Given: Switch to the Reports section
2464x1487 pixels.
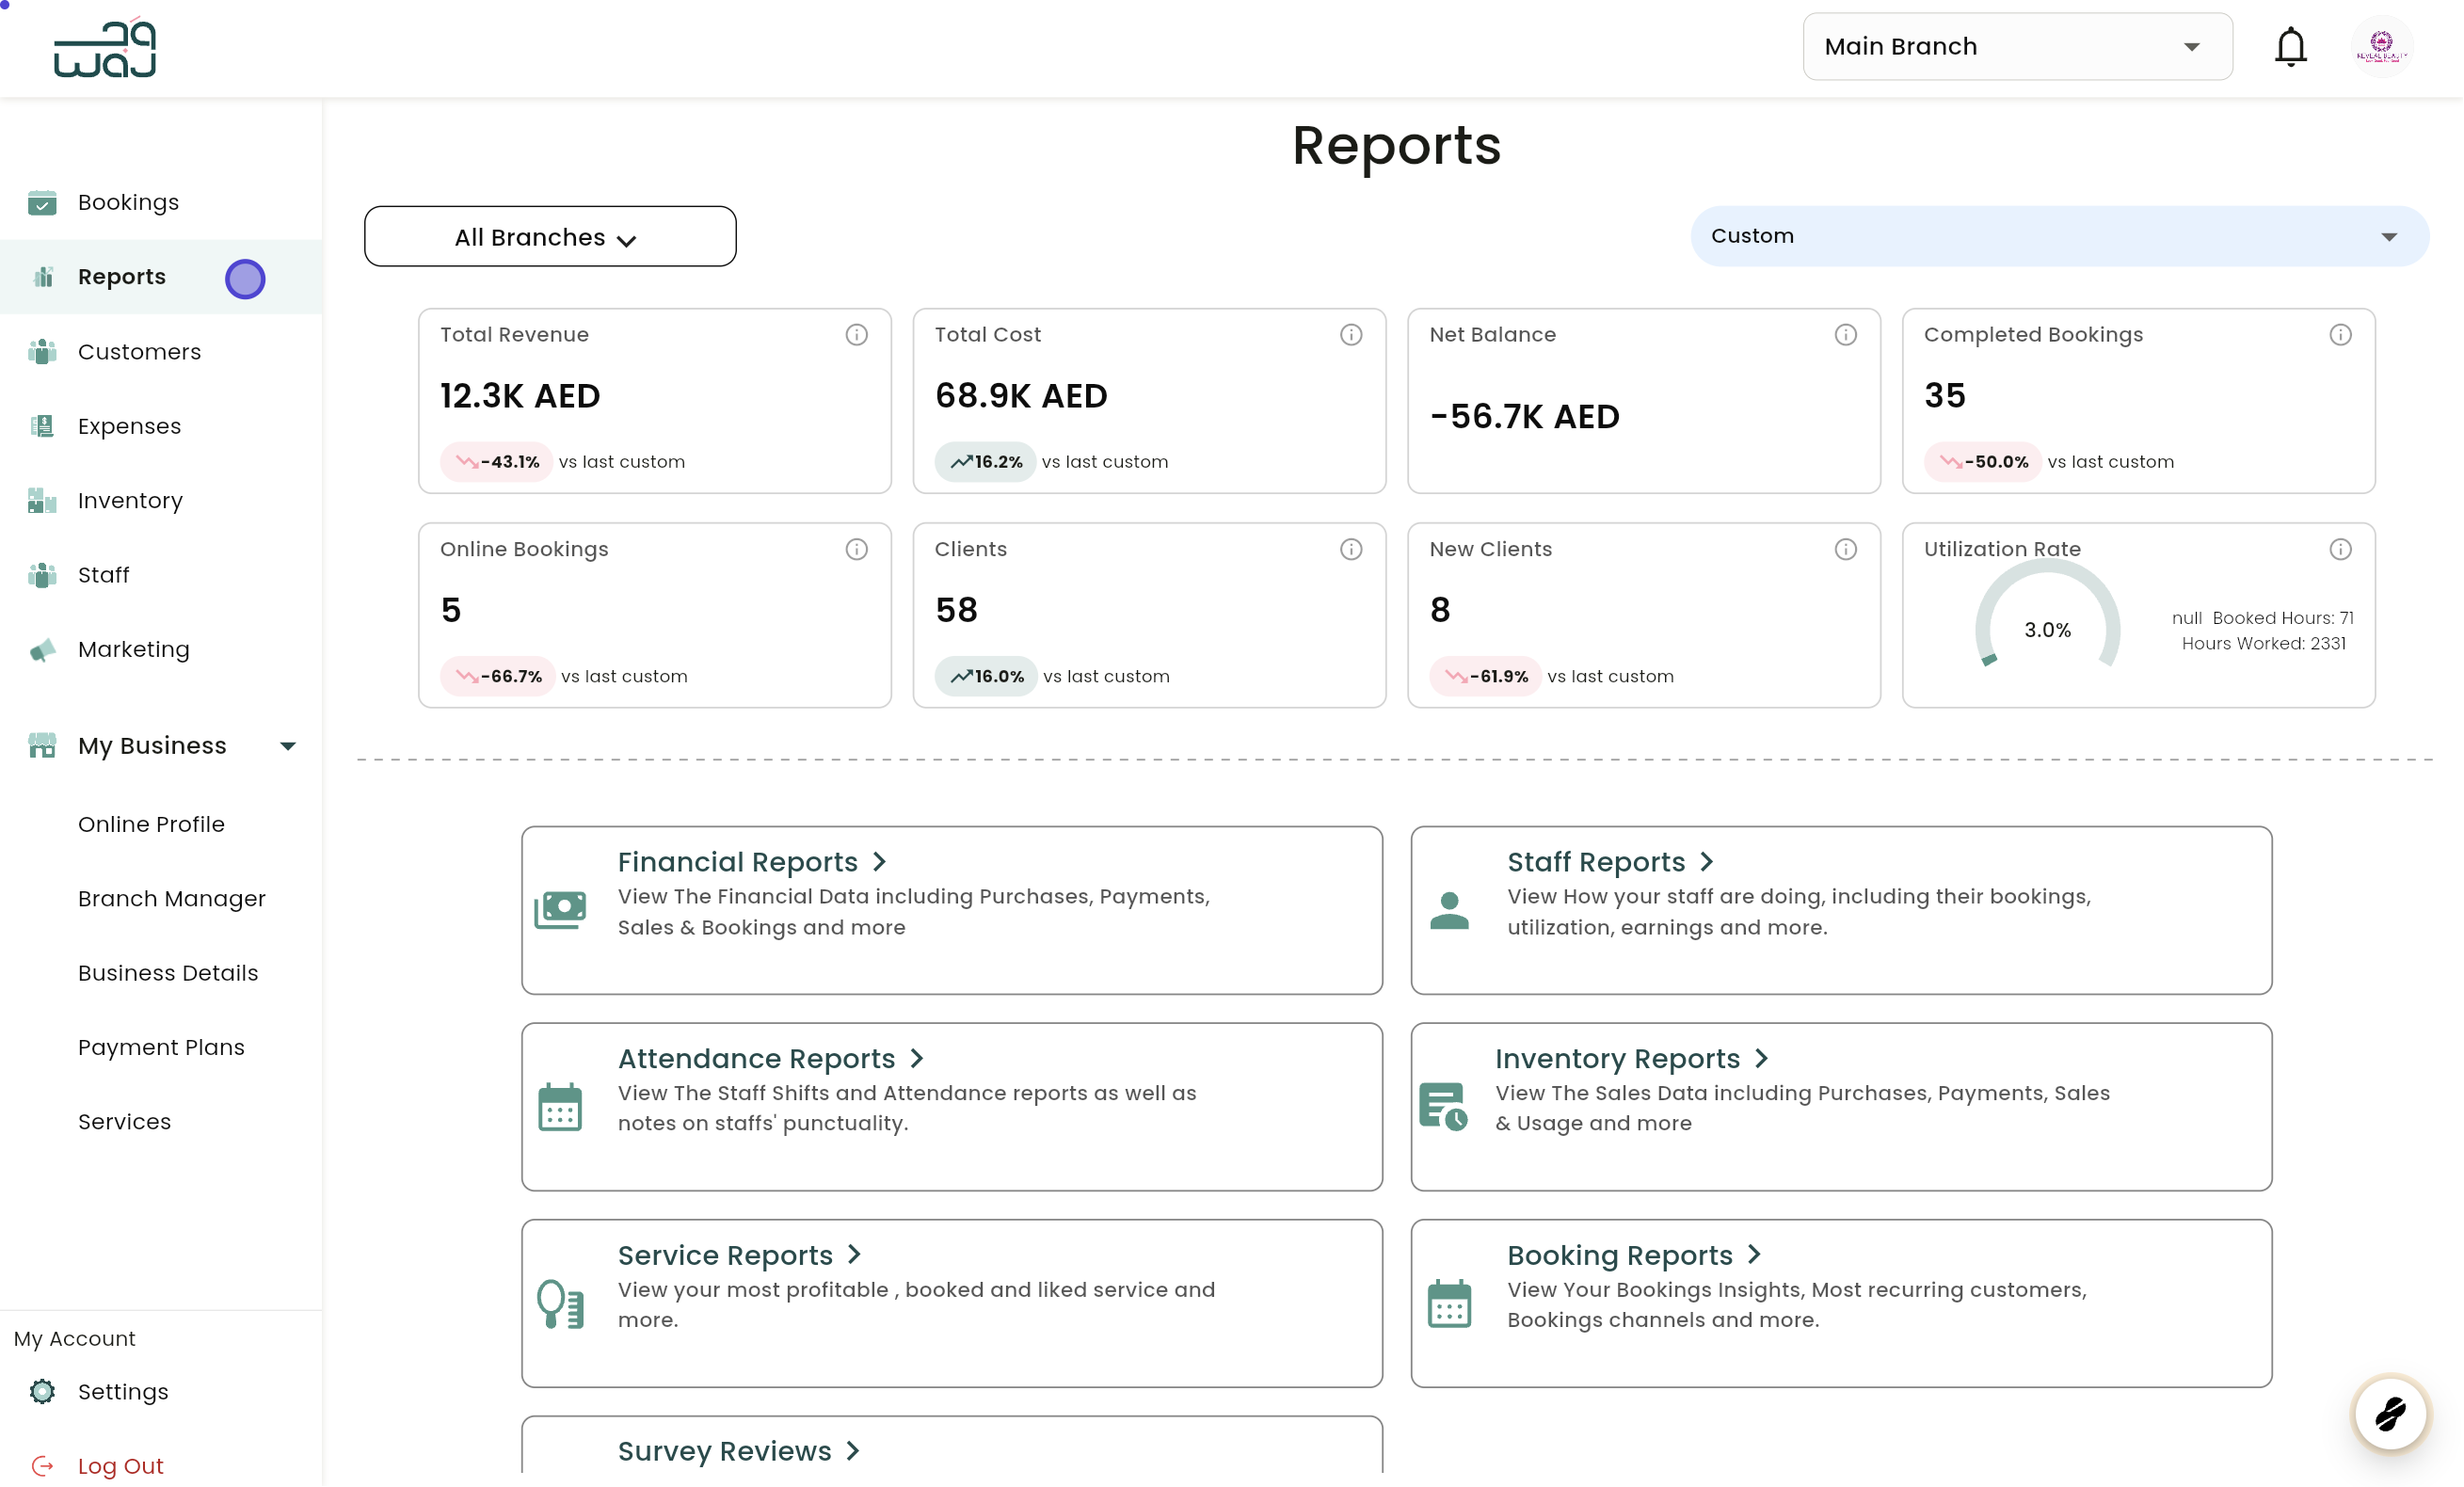Looking at the screenshot, I should 122,276.
